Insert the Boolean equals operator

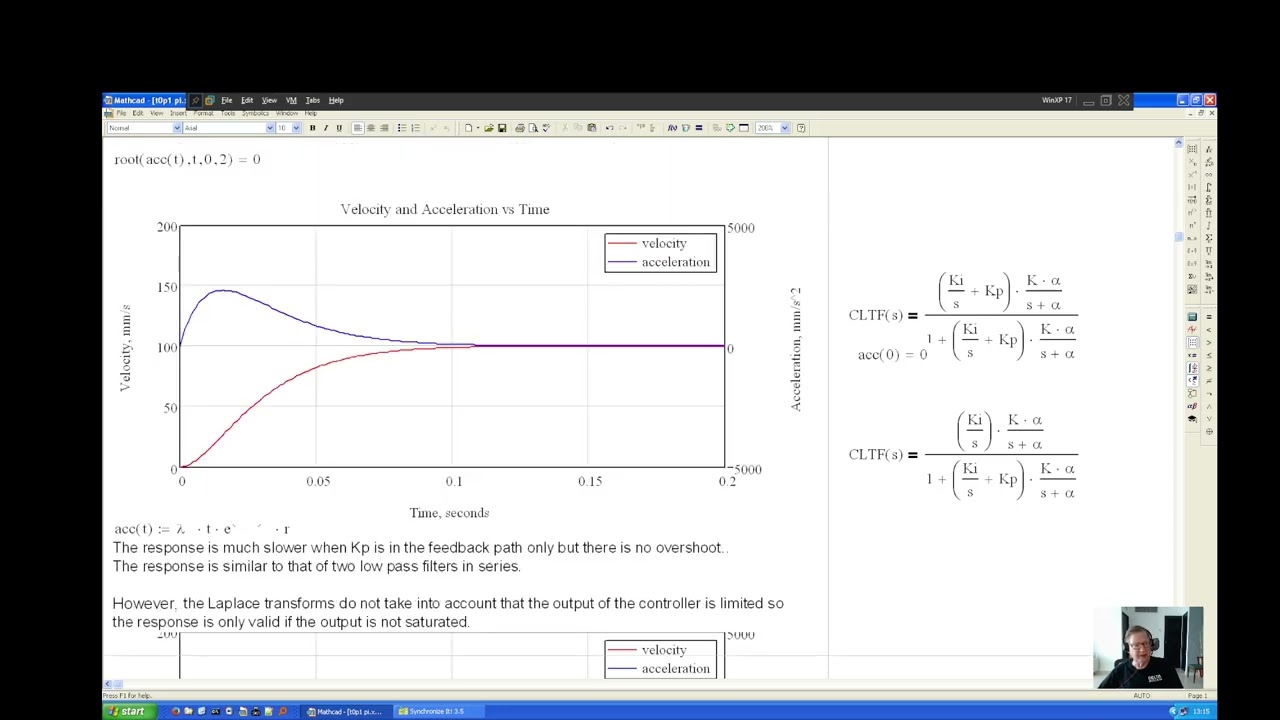point(1209,316)
